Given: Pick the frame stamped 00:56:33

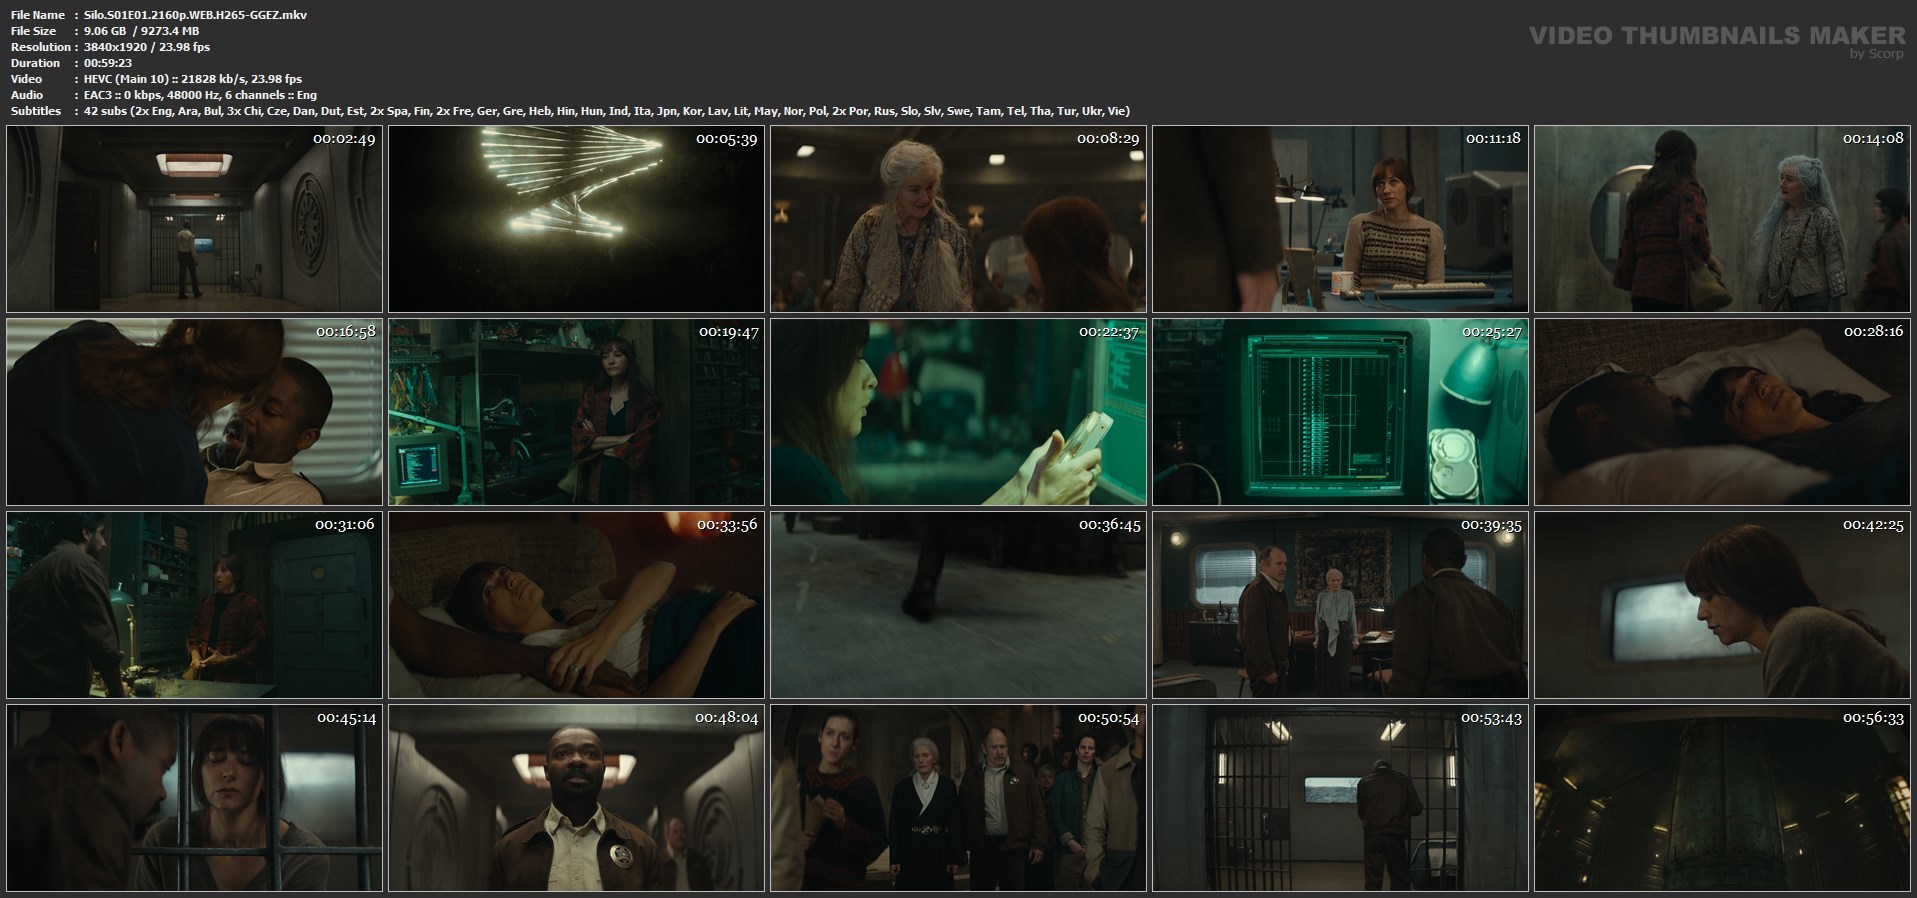Looking at the screenshot, I should pos(1722,798).
